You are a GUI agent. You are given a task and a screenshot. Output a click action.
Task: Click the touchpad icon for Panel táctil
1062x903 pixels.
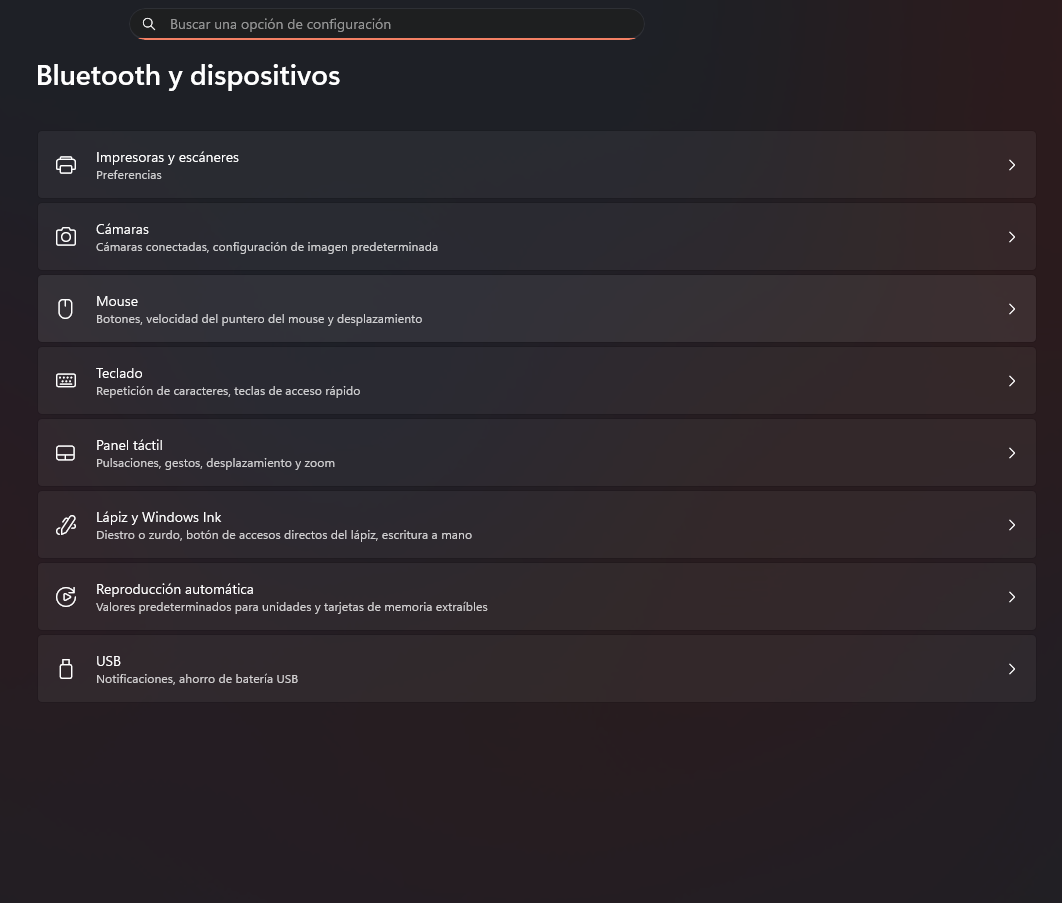66,453
